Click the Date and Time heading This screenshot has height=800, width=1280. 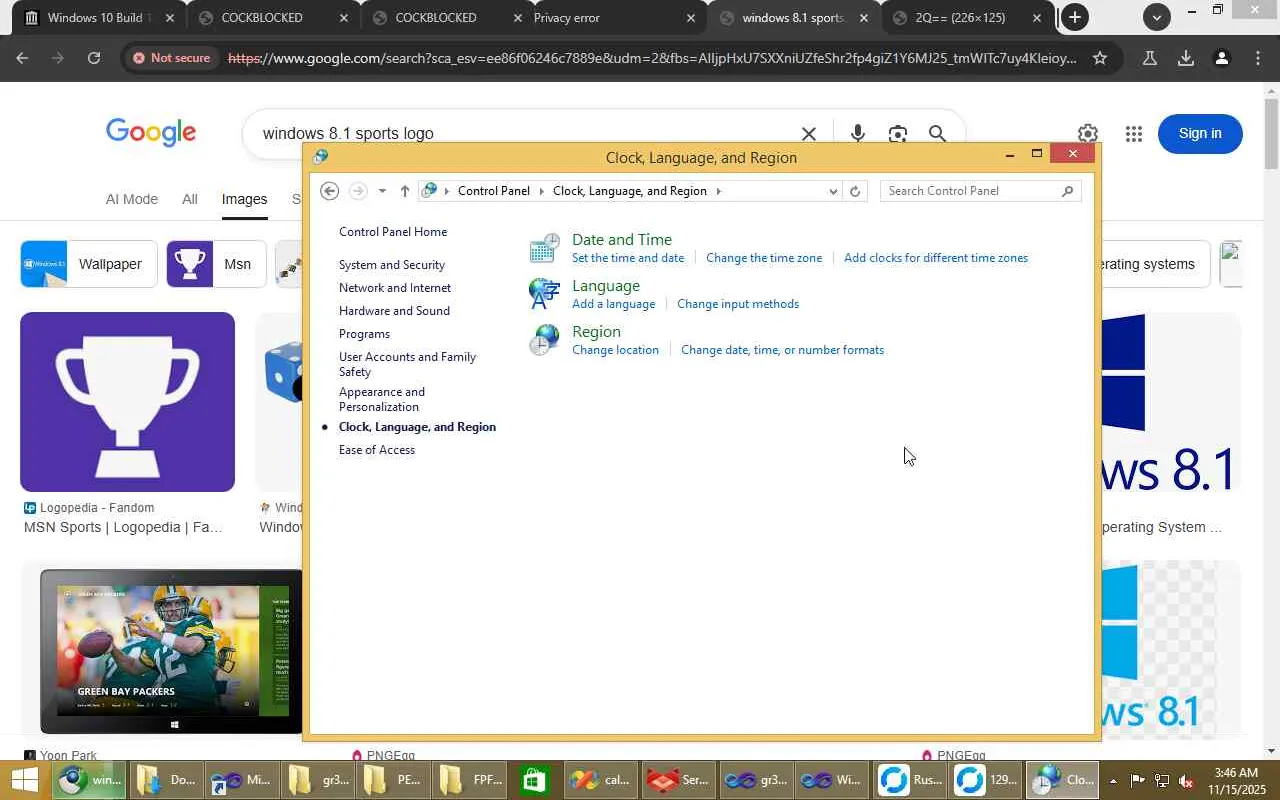pos(622,240)
